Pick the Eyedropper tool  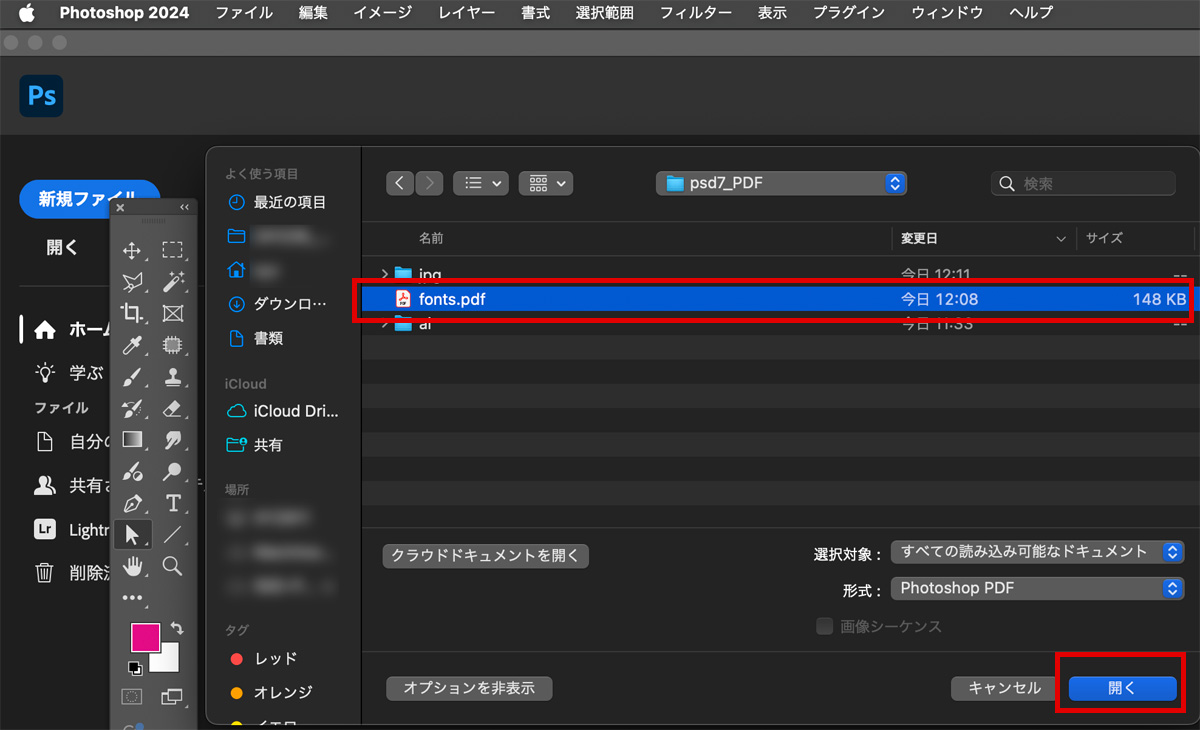point(131,346)
